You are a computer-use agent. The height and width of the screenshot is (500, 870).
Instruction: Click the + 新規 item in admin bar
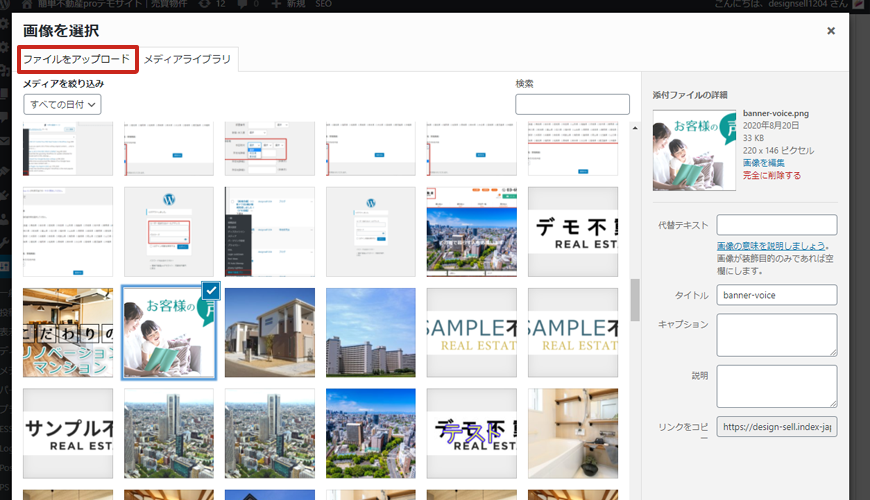pyautogui.click(x=288, y=5)
